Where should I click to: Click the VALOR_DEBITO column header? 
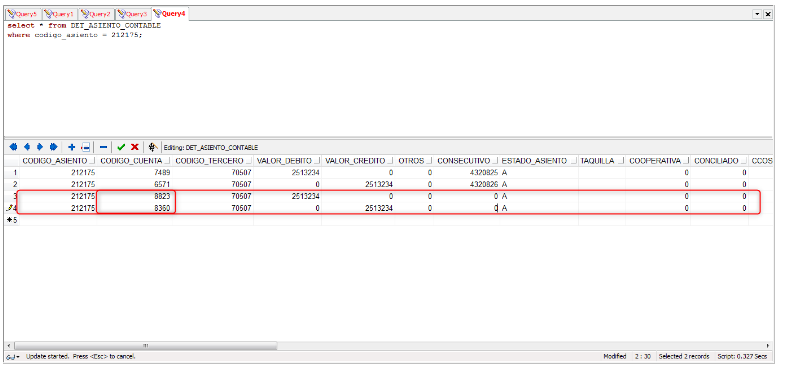[287, 161]
